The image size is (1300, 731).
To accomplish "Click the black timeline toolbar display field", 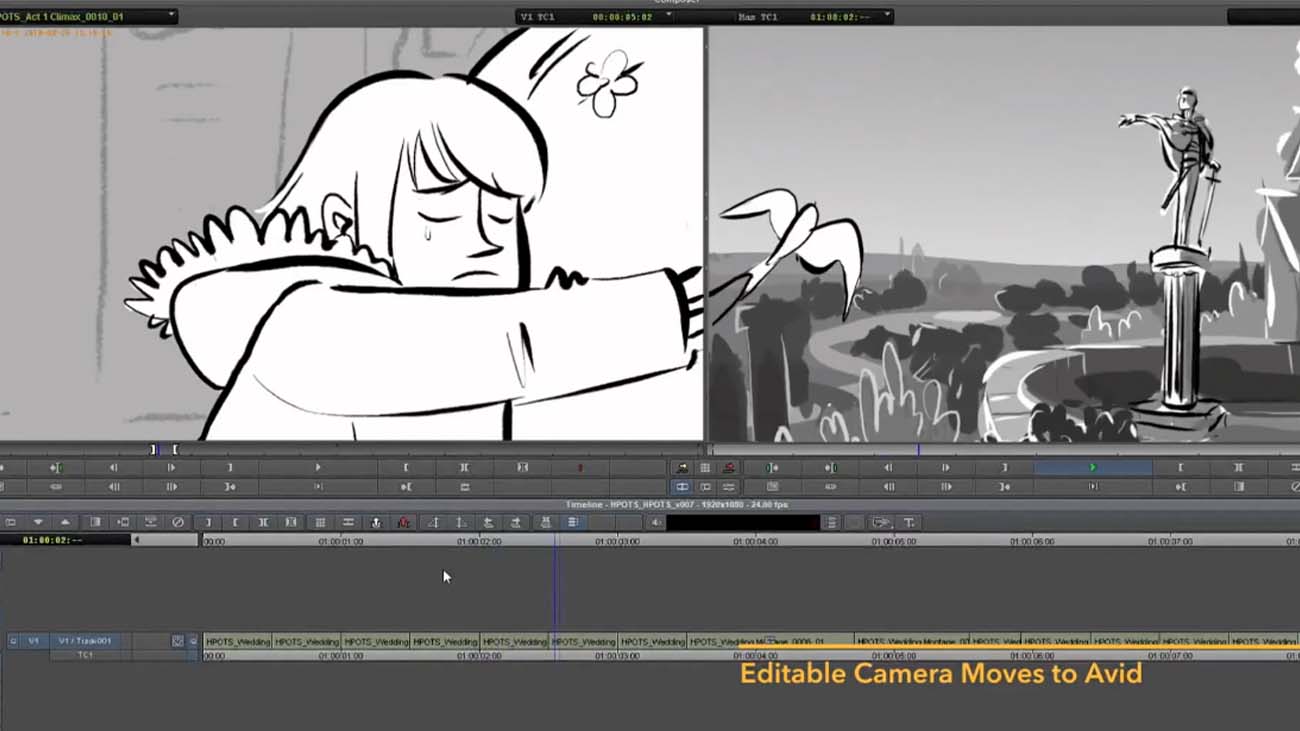I will pos(743,522).
